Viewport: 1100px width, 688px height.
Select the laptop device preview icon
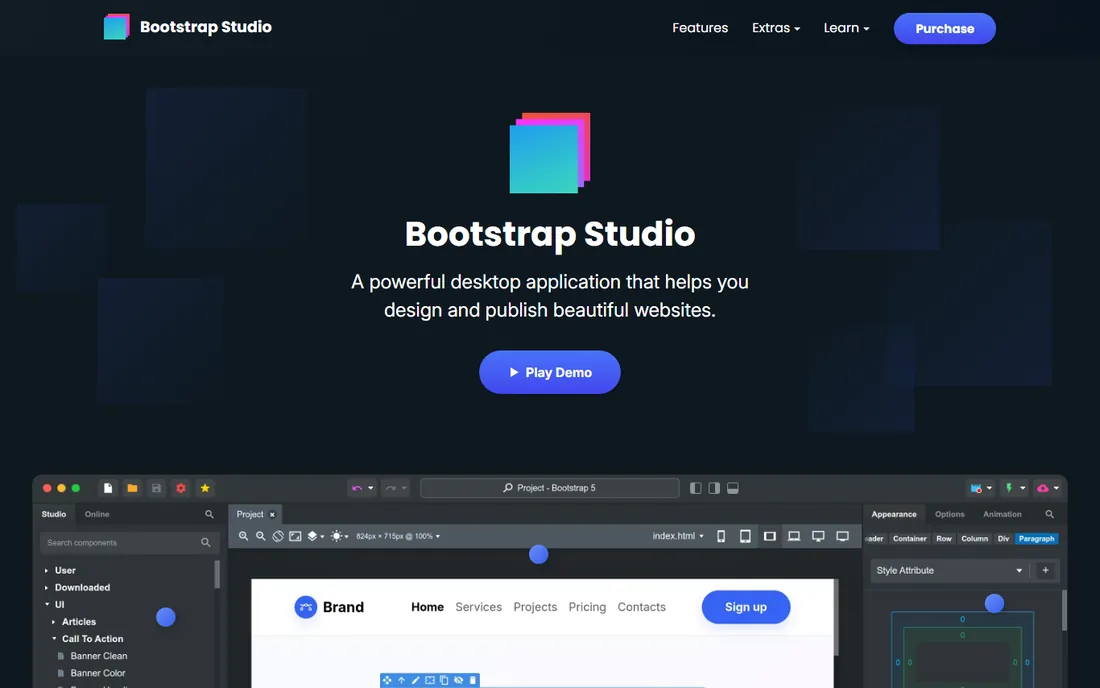[794, 536]
